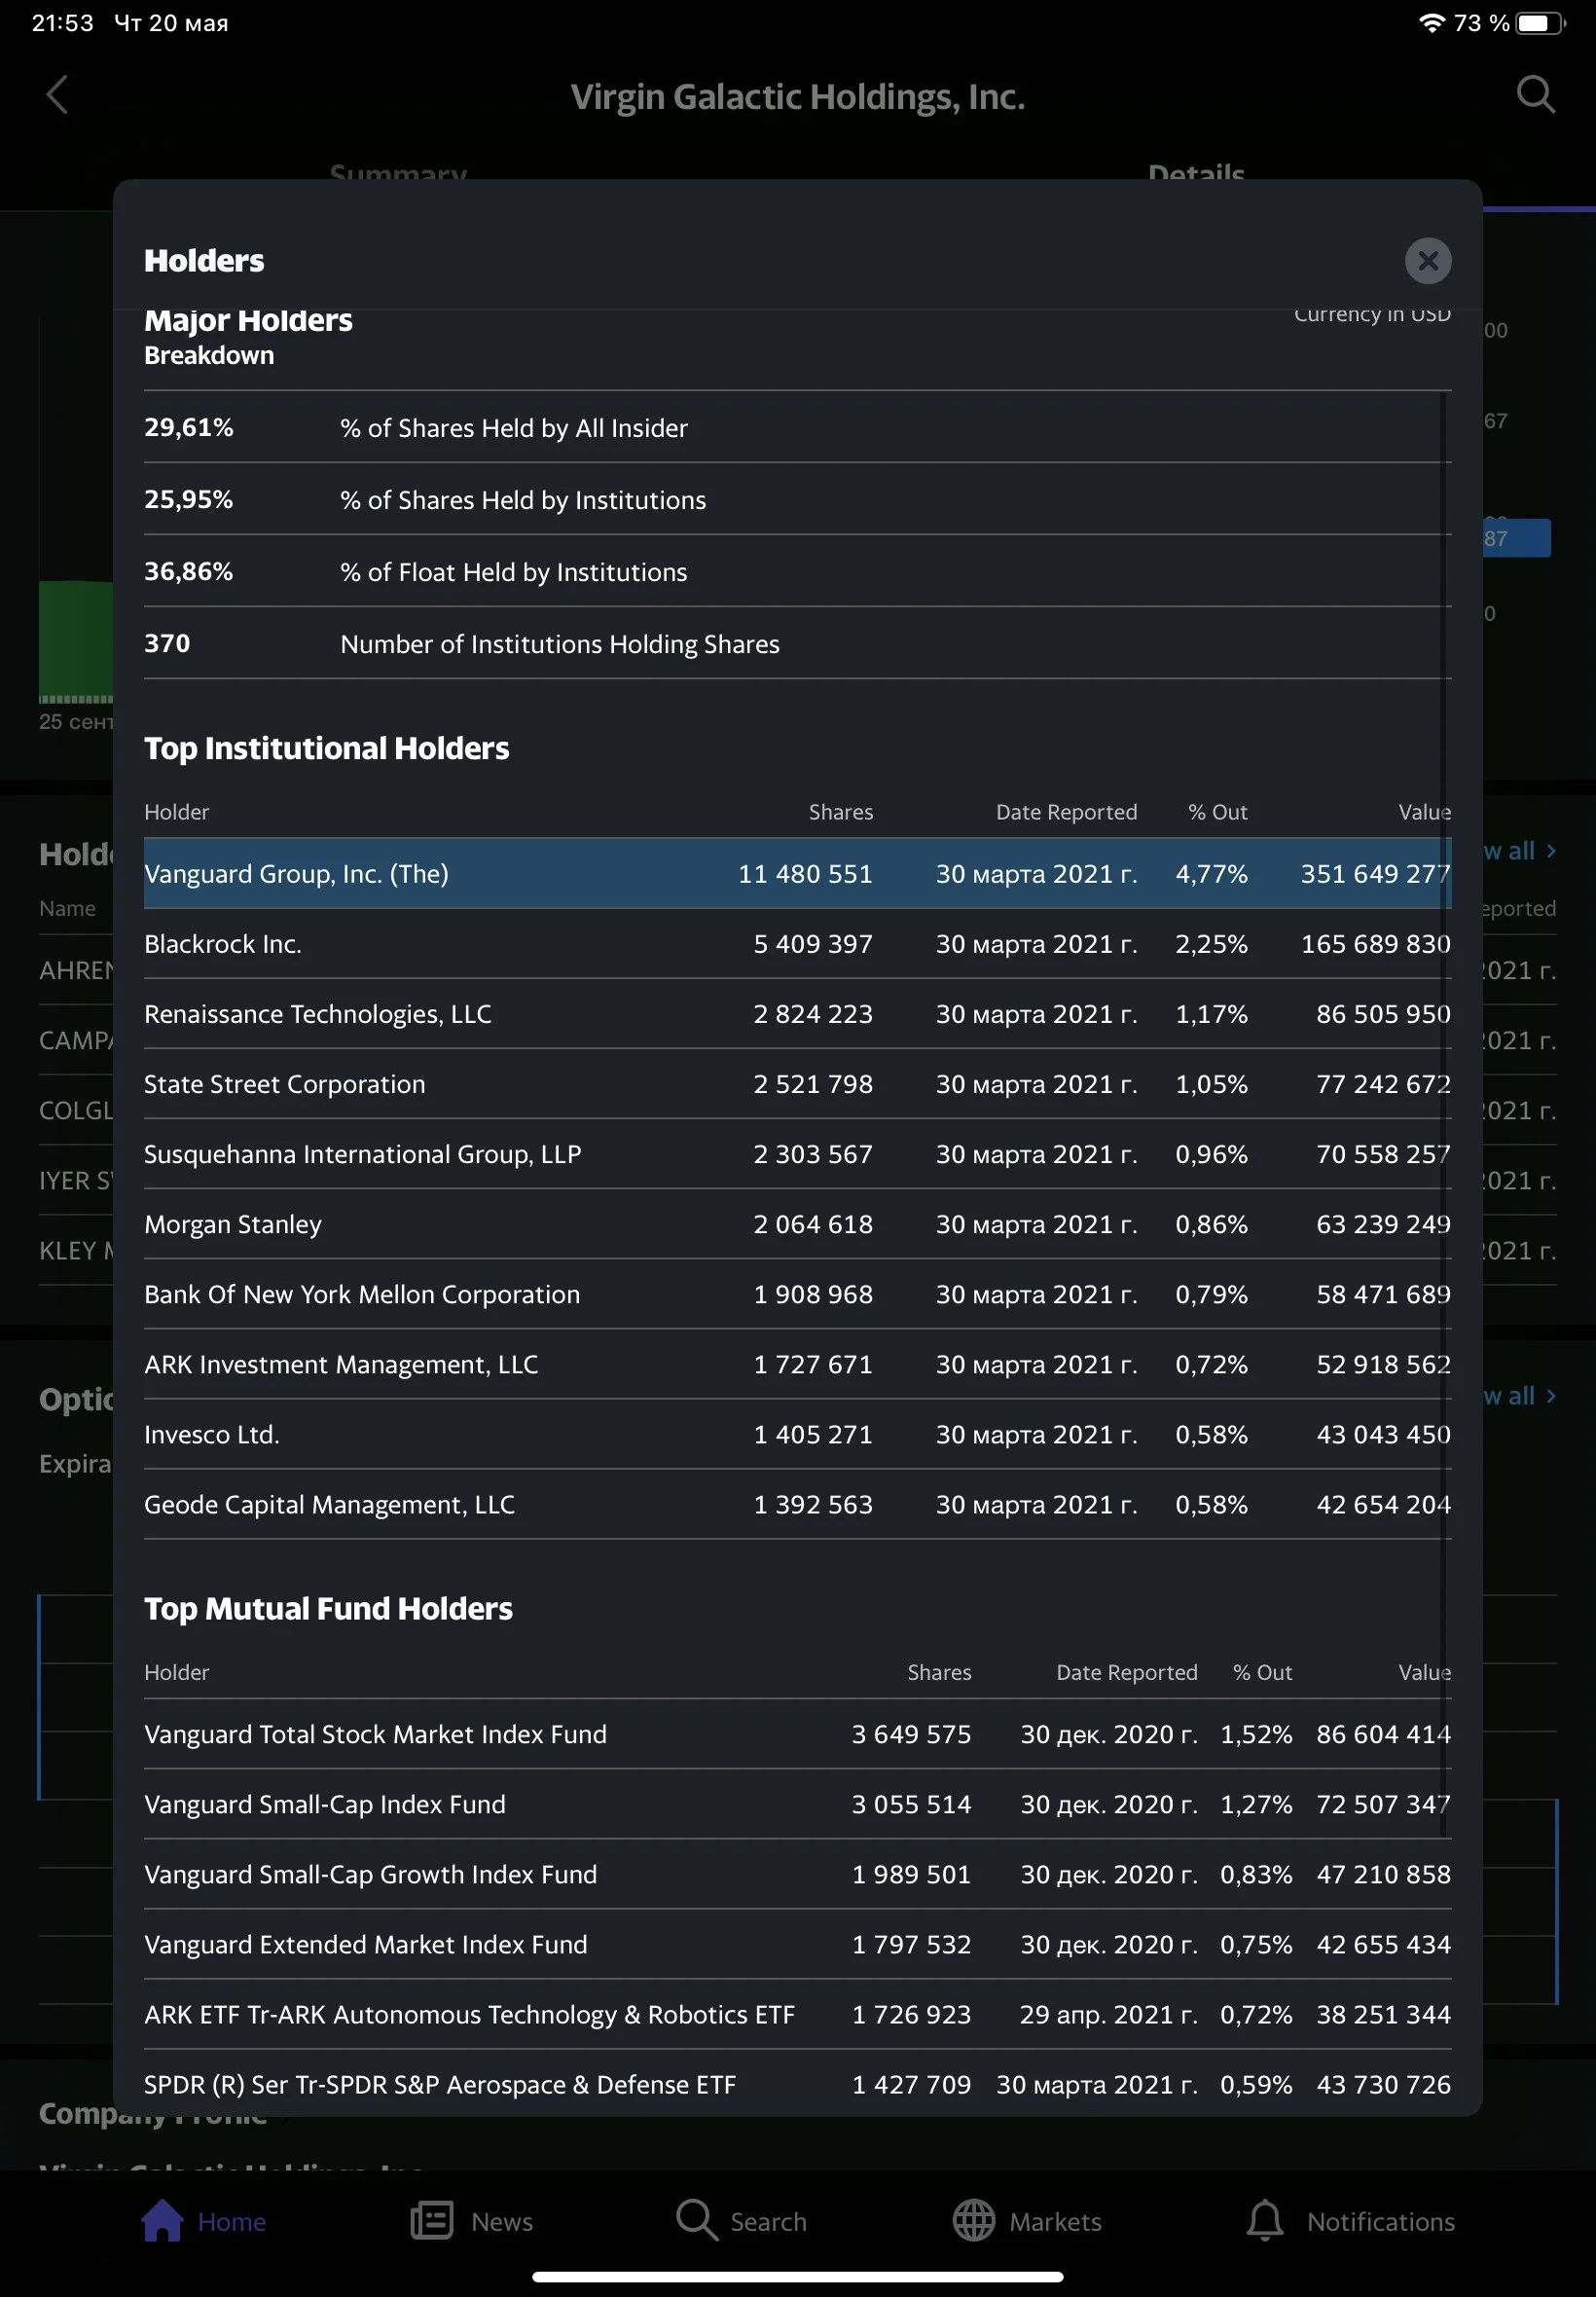The image size is (1596, 2297).
Task: Open the Markets tab label
Action: 1055,2221
